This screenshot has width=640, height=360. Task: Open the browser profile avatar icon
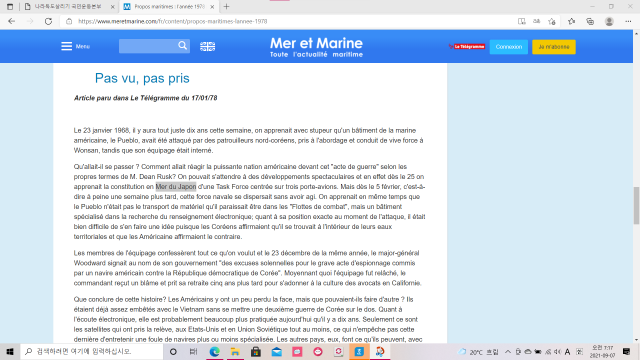click(x=609, y=21)
